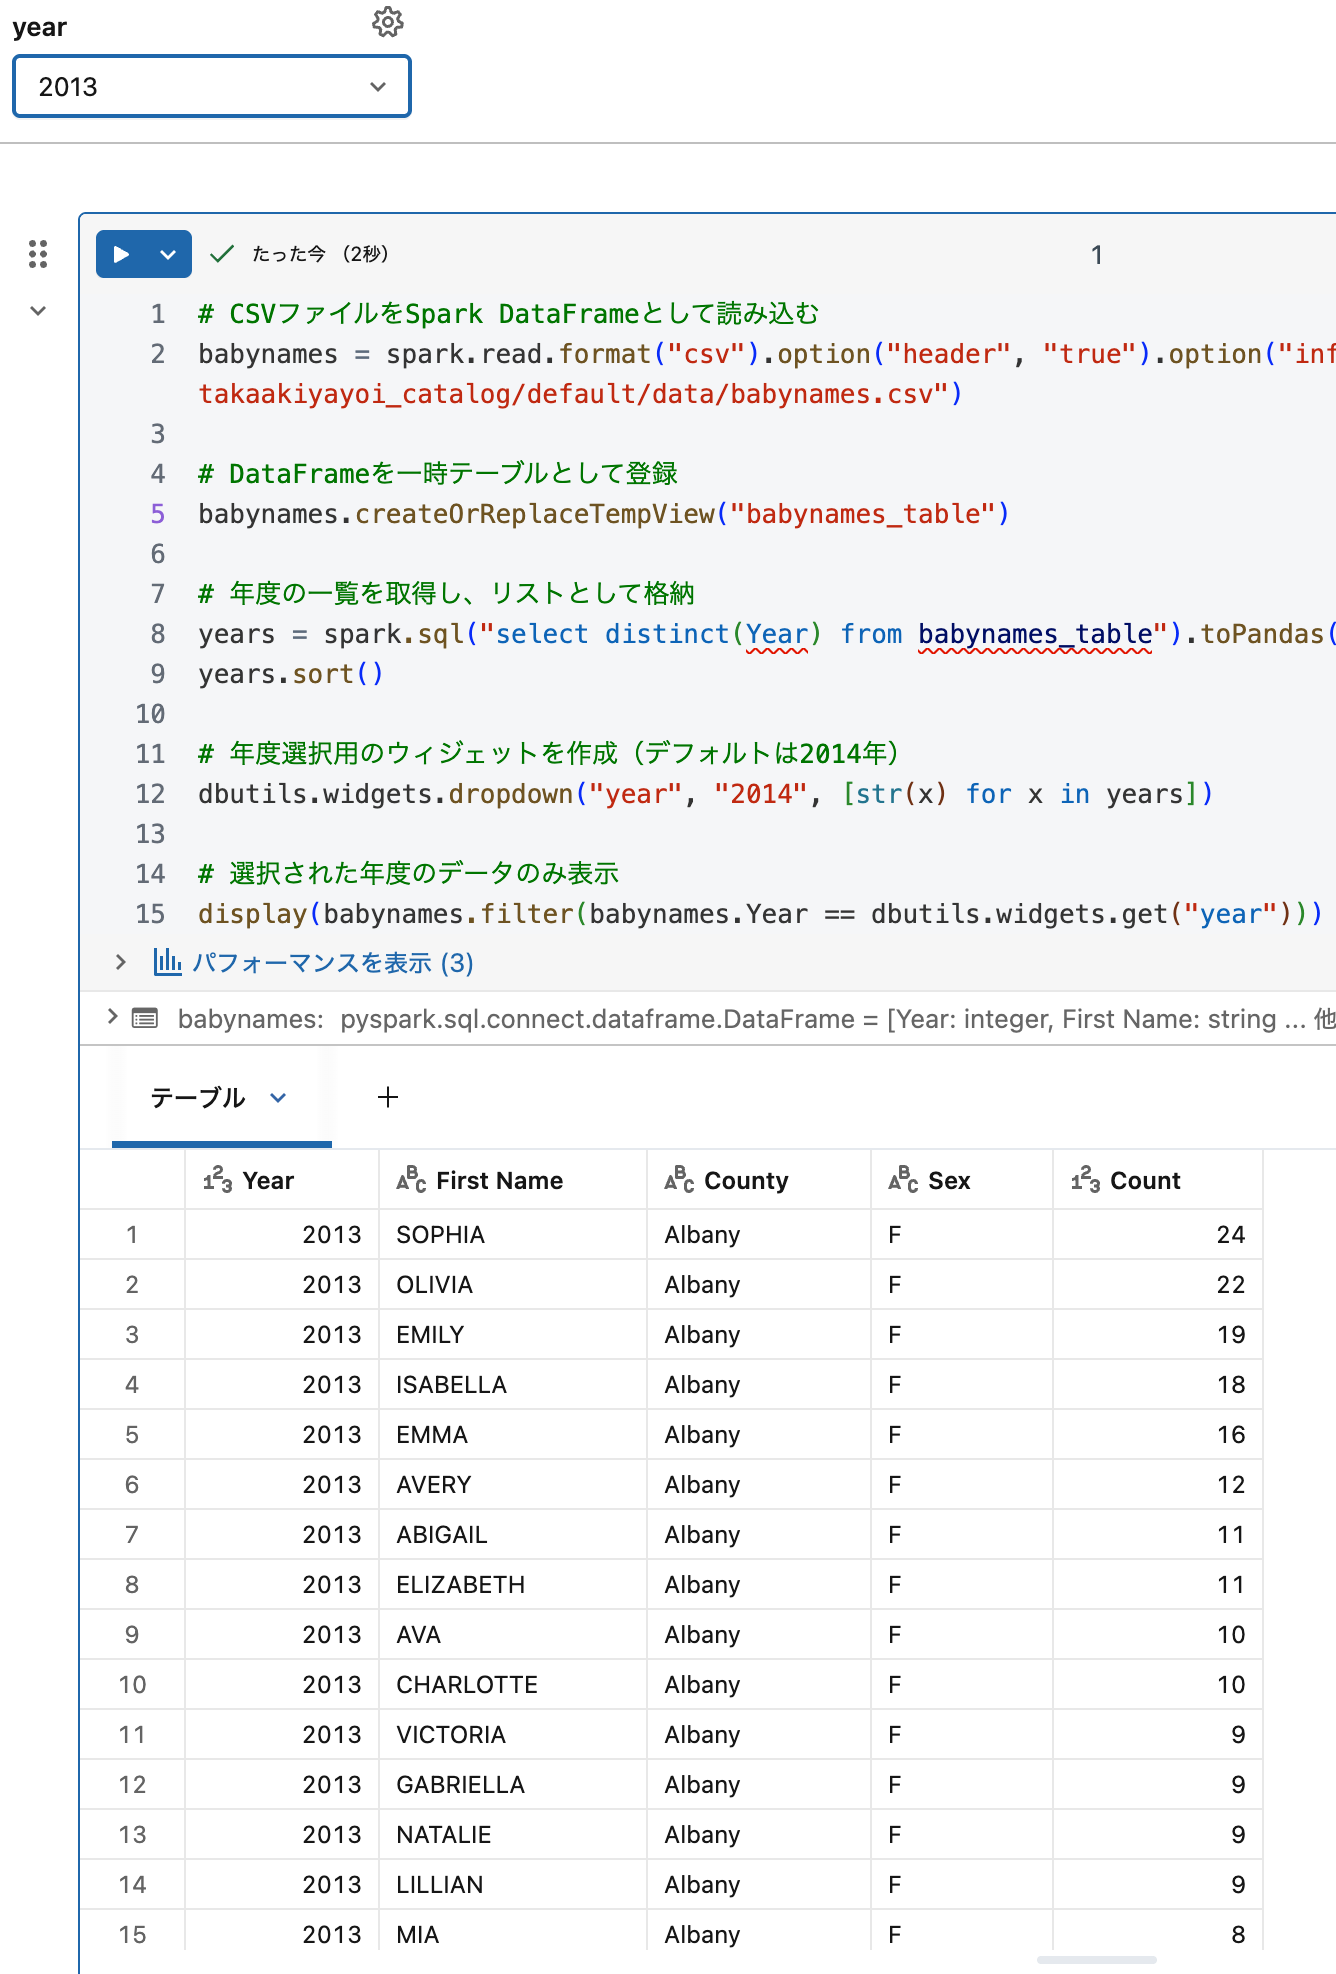1336x1974 pixels.
Task: Select the EMILY name cell
Action: 513,1335
